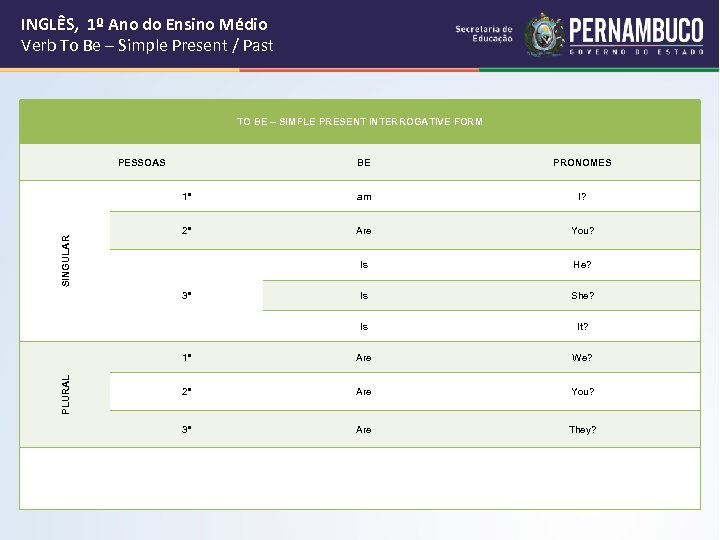Click the 'I?' pronoun cell
The width and height of the screenshot is (720, 540).
582,197
